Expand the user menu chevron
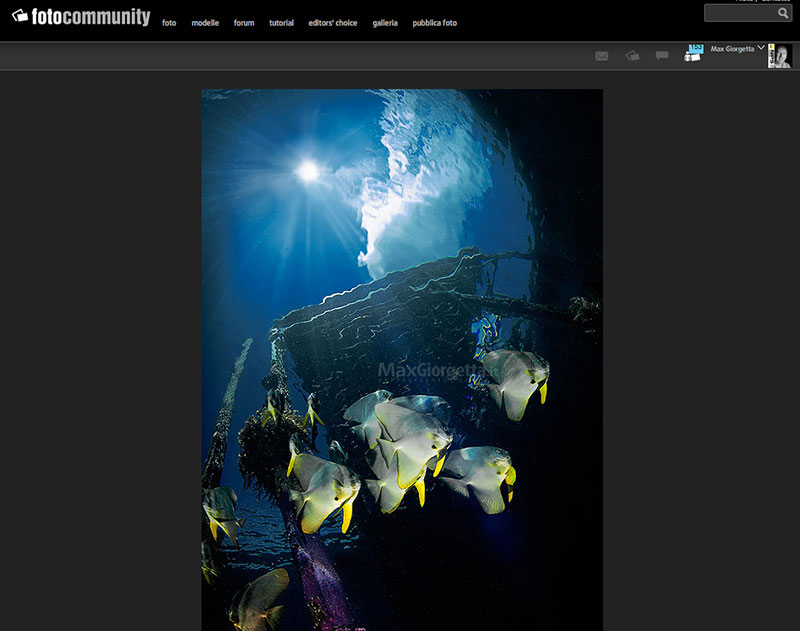Image resolution: width=800 pixels, height=631 pixels. pyautogui.click(x=761, y=47)
